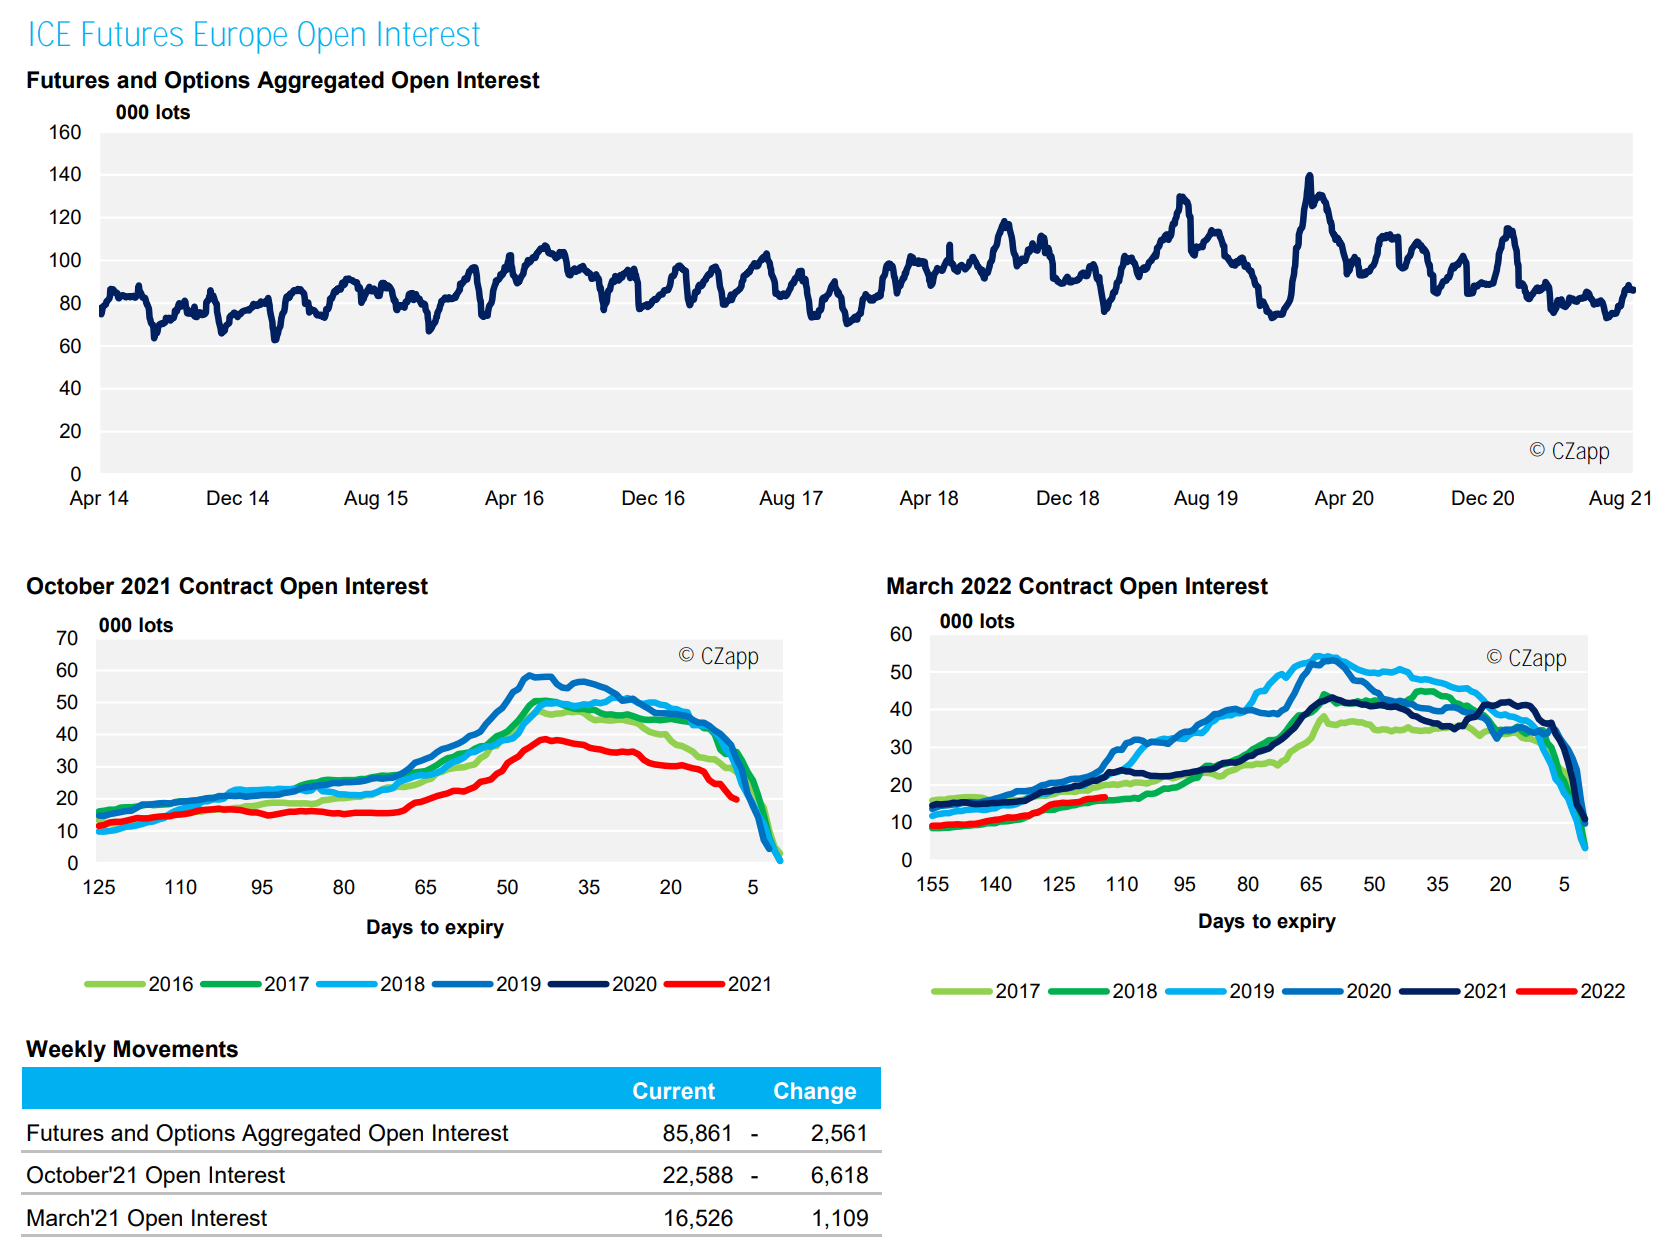Click the 2019 legend swatch in October chart

(463, 984)
